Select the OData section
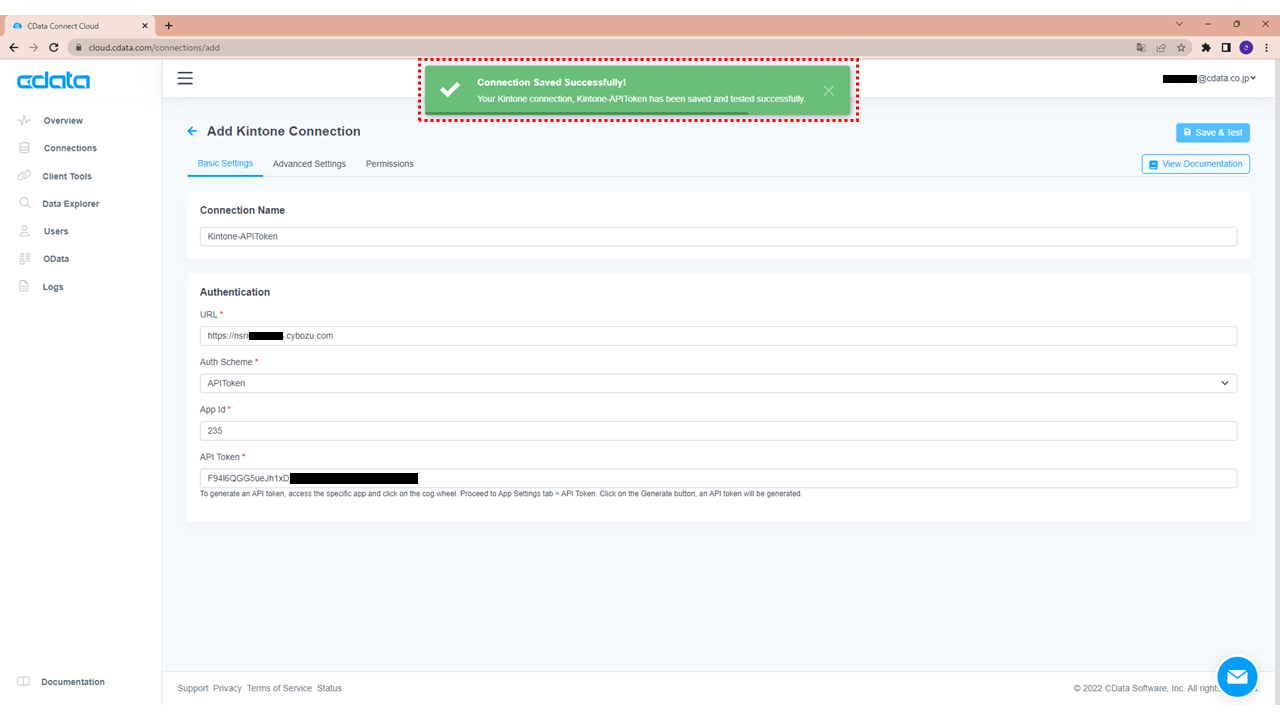 coord(55,258)
